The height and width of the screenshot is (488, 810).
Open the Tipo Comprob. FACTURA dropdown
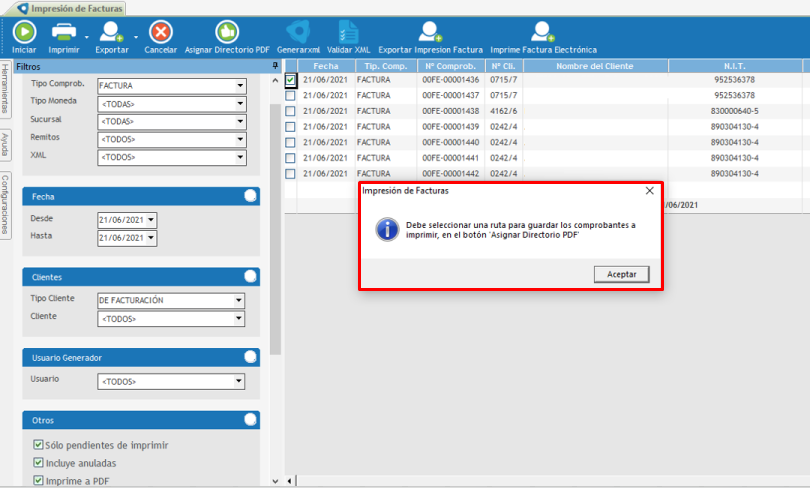(240, 86)
